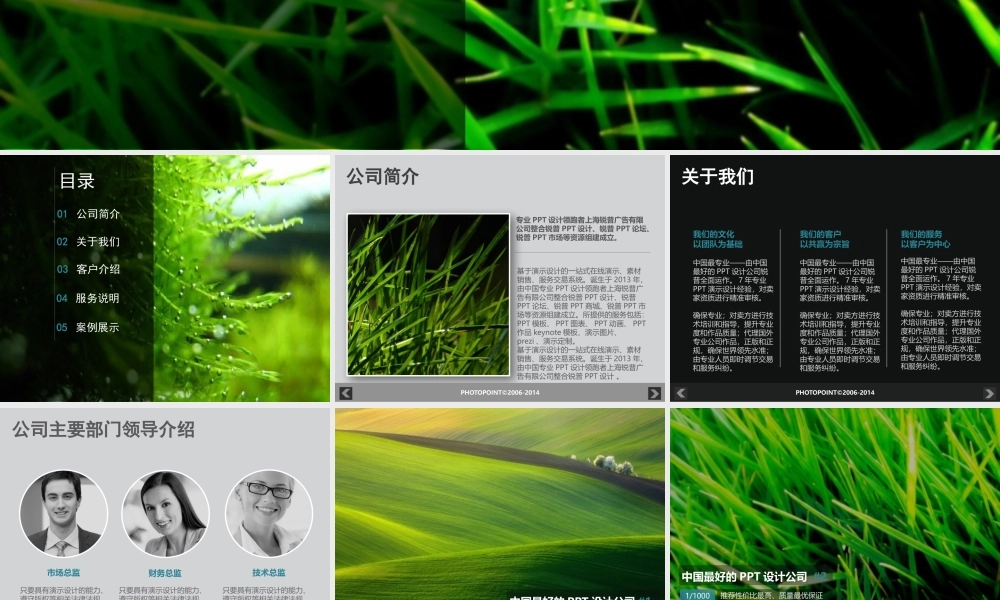1000x600 pixels.
Task: Click the left navigation arrow on 公司简介 slide
Action: coord(345,392)
